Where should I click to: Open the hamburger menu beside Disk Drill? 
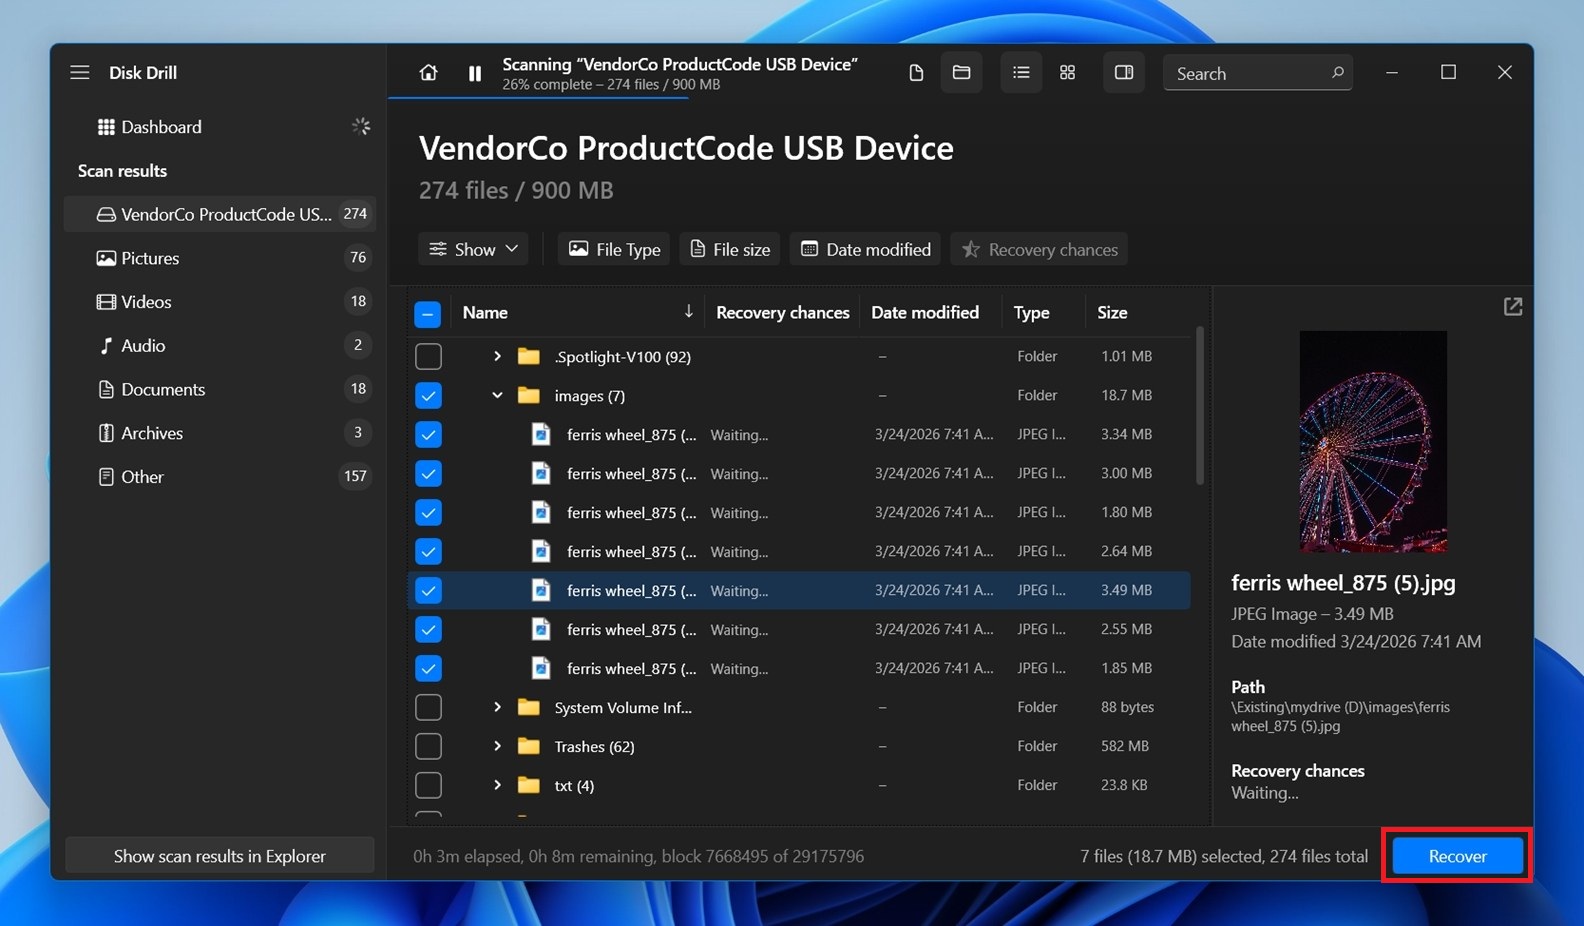click(x=80, y=72)
